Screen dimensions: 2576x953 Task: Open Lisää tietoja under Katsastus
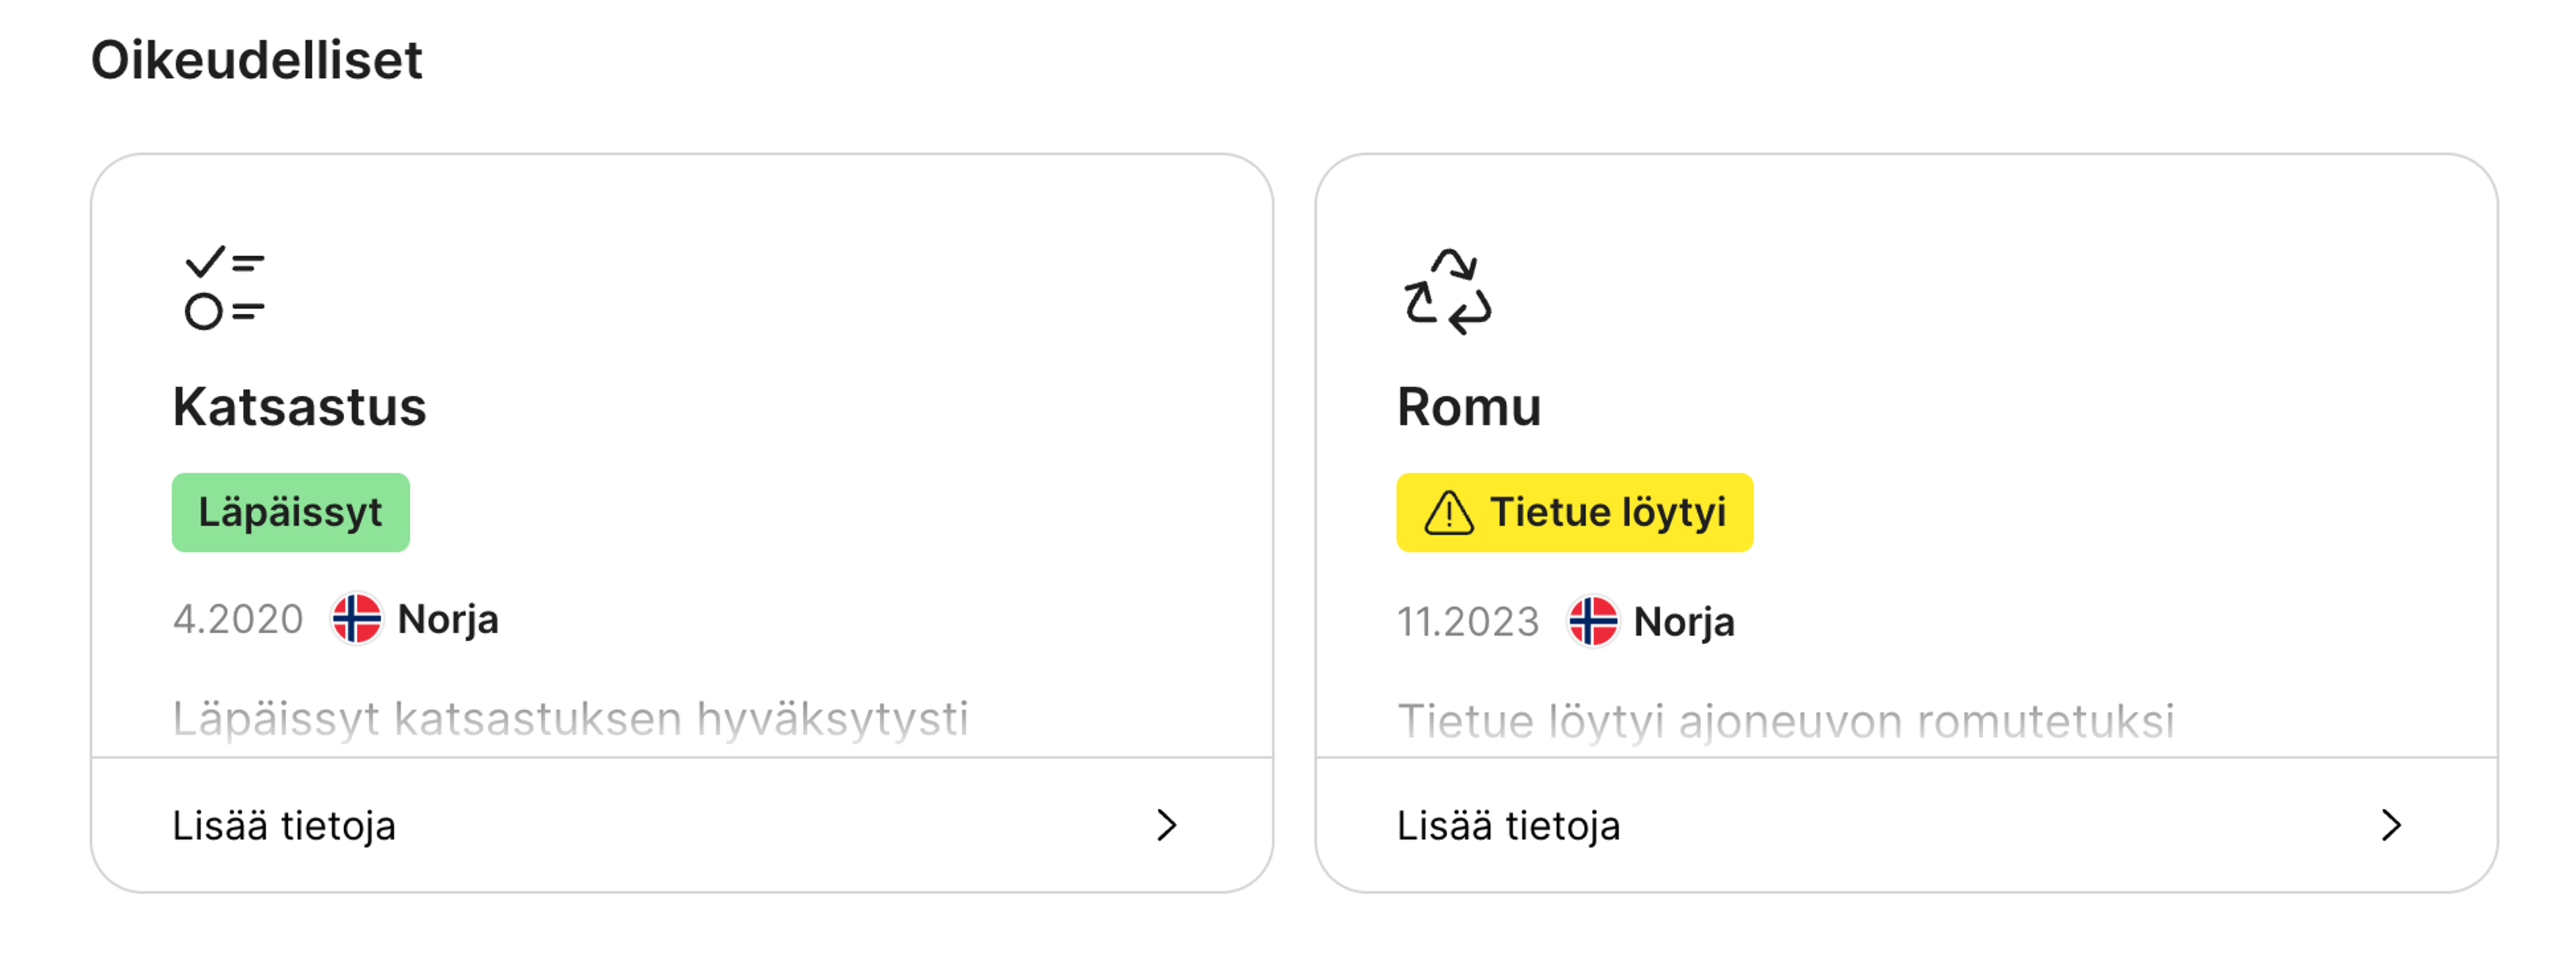284,825
